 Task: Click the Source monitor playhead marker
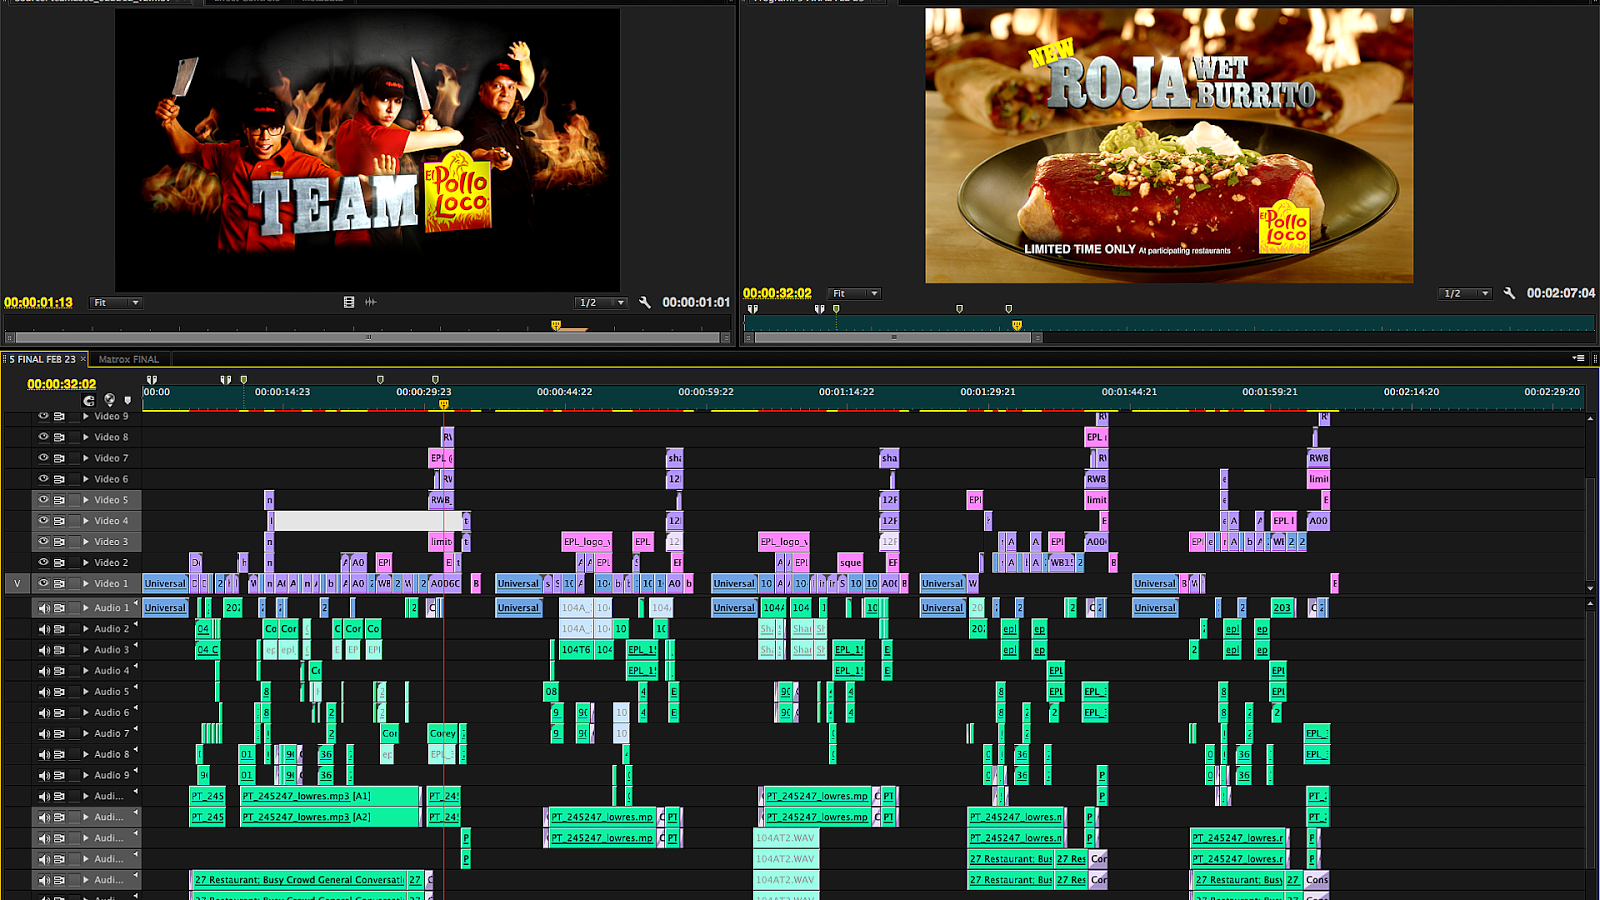tap(556, 325)
